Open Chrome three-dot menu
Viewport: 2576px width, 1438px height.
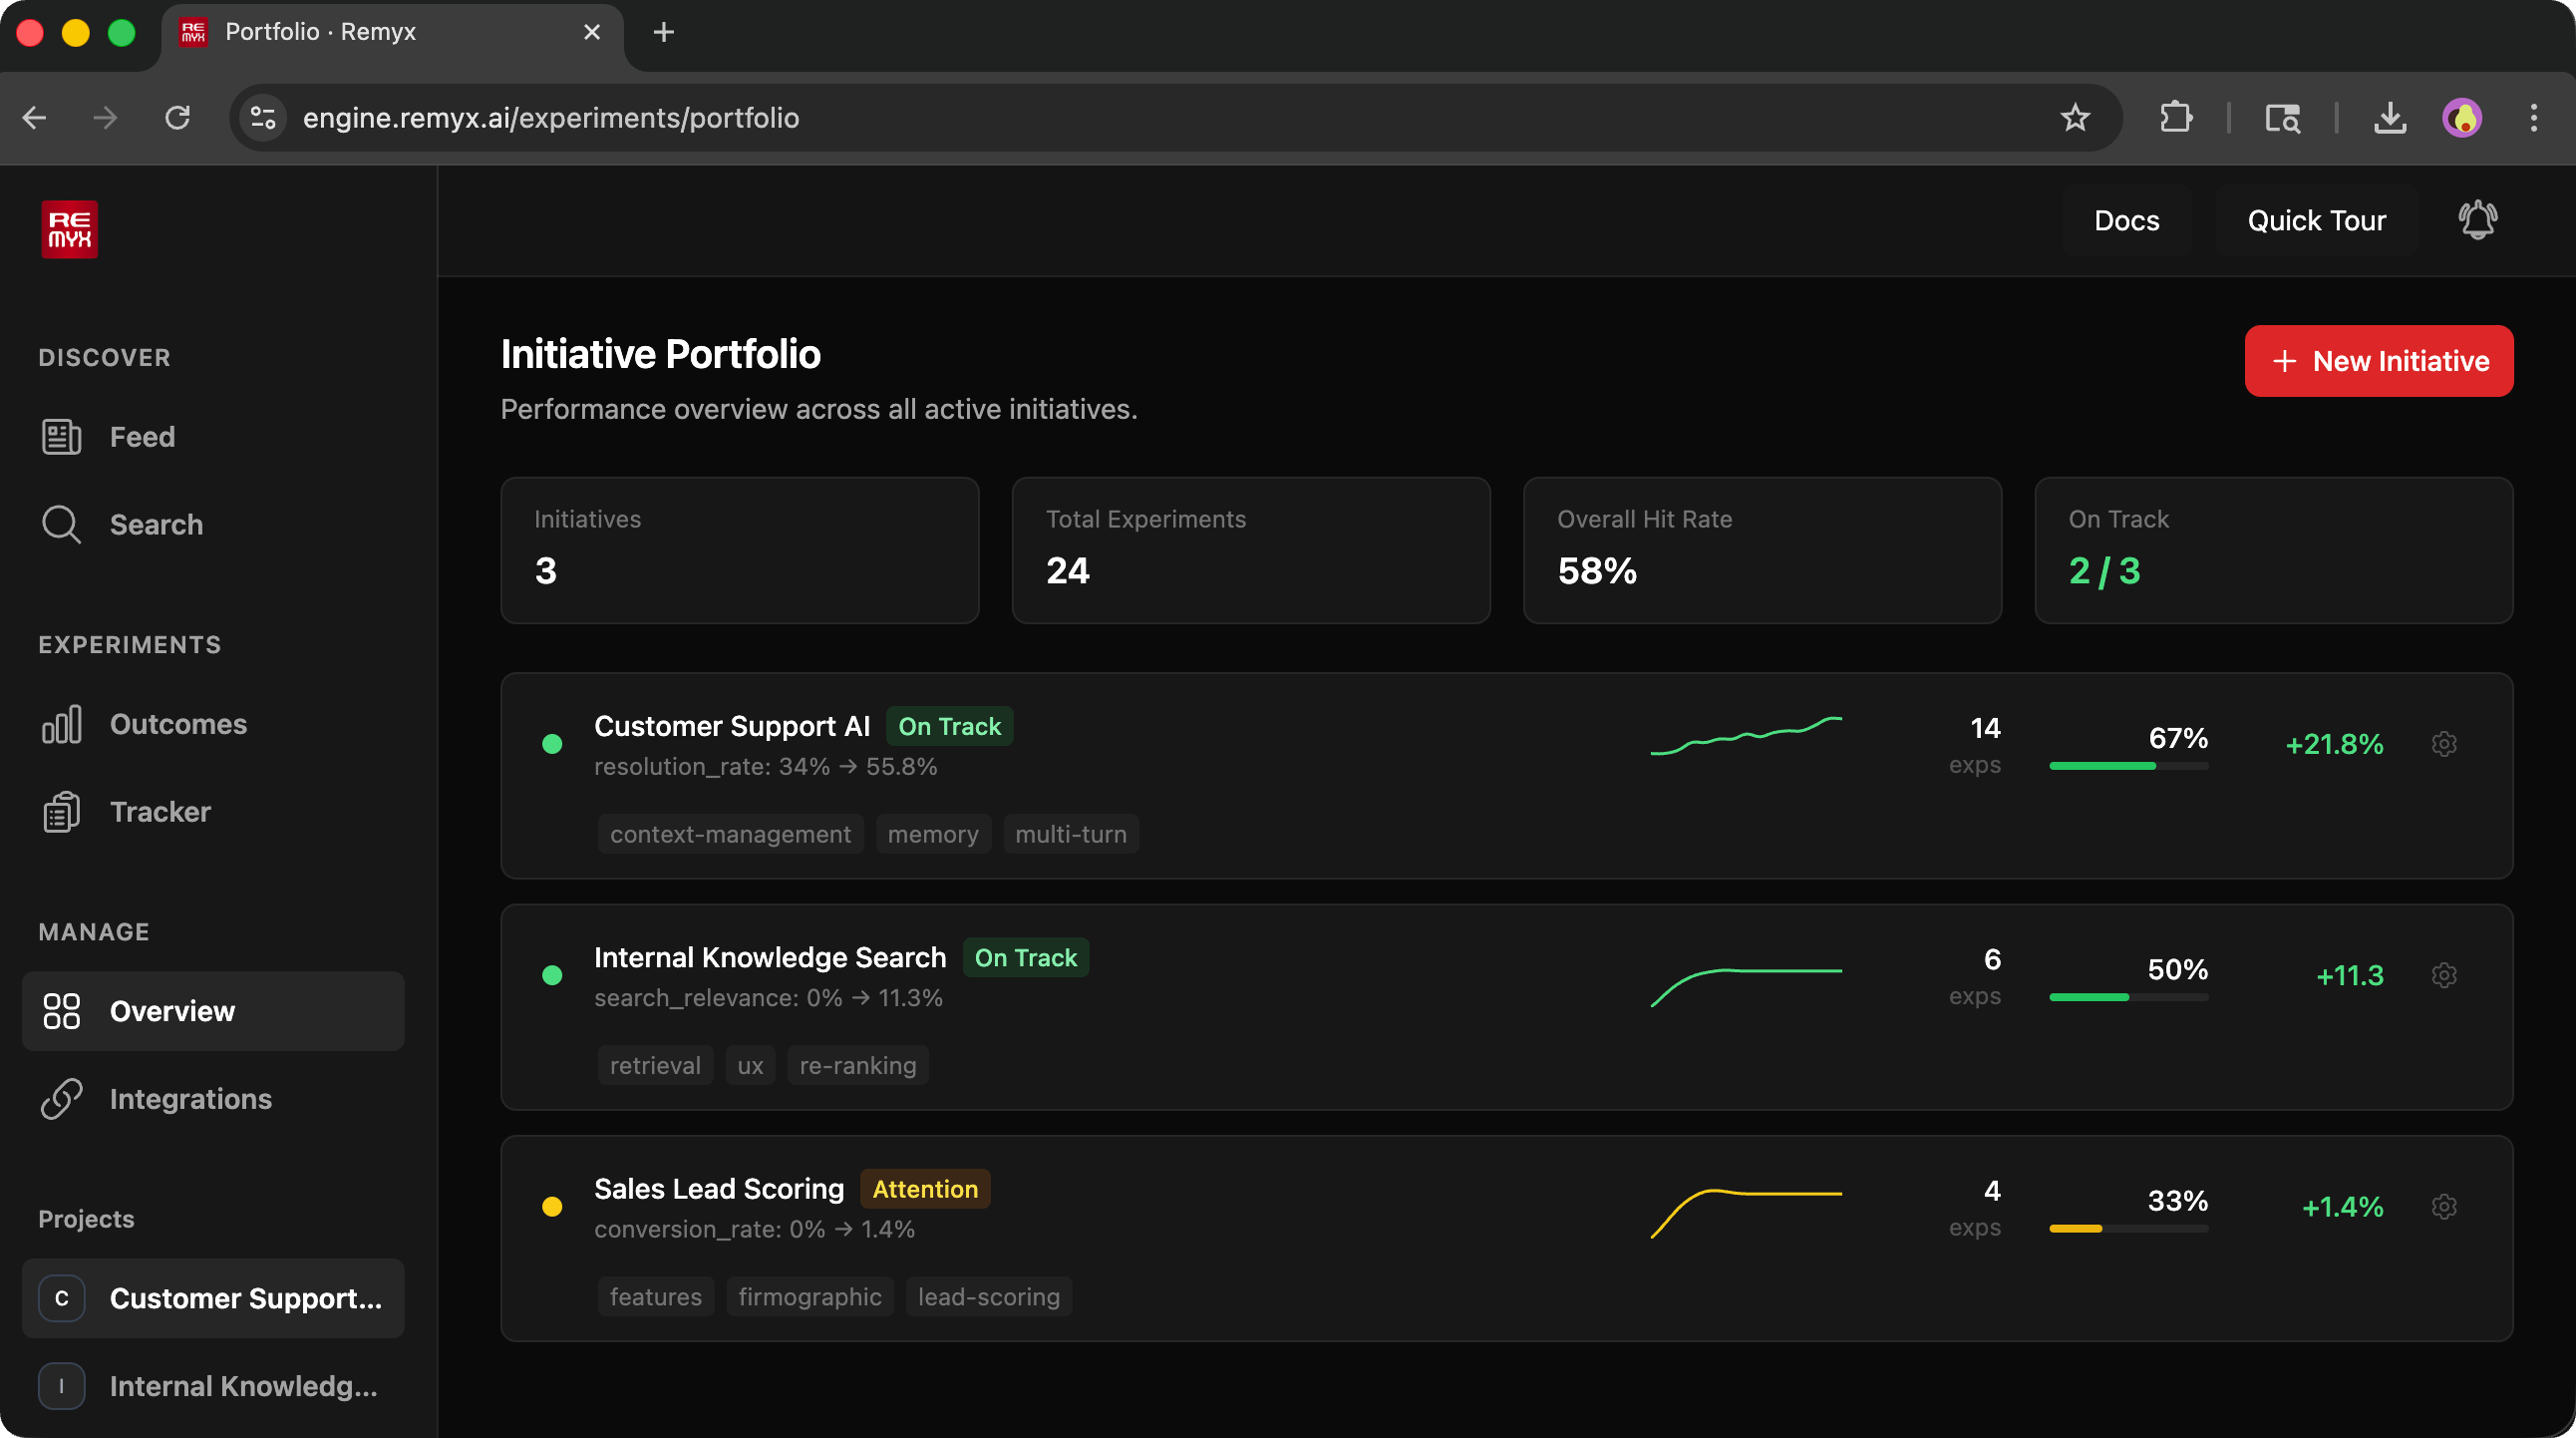(x=2533, y=118)
